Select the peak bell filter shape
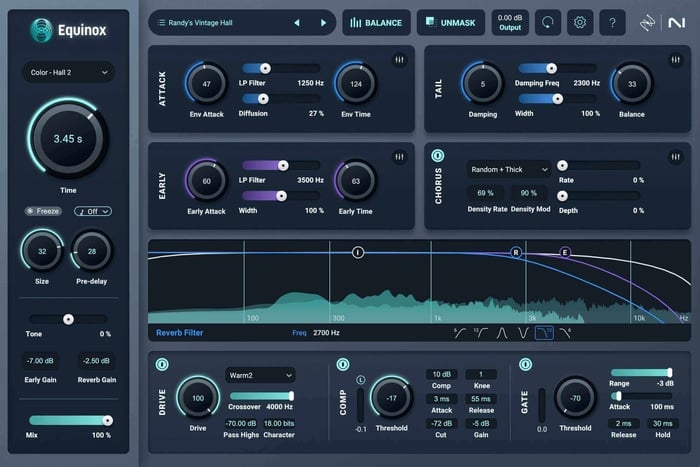The width and height of the screenshot is (700, 467). tap(502, 333)
